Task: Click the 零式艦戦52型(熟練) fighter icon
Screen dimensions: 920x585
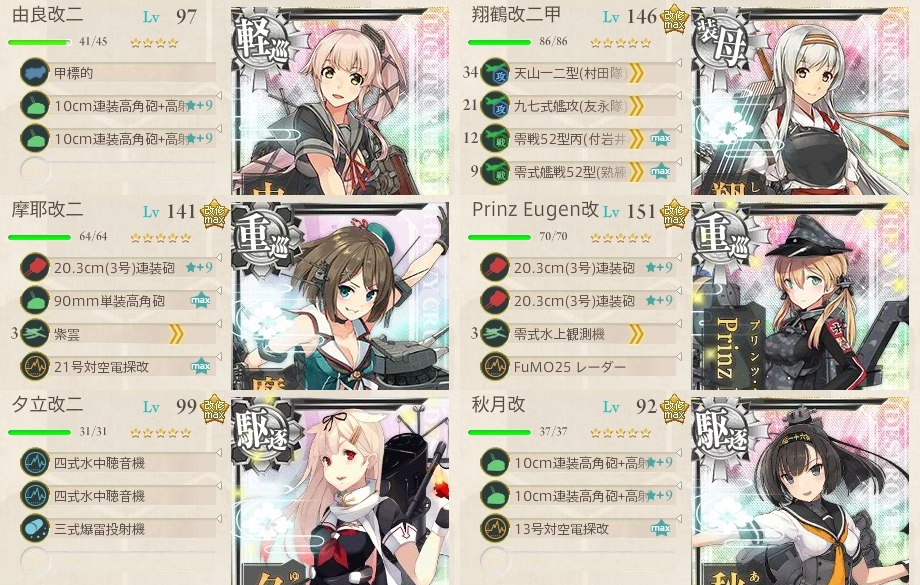Action: point(495,171)
